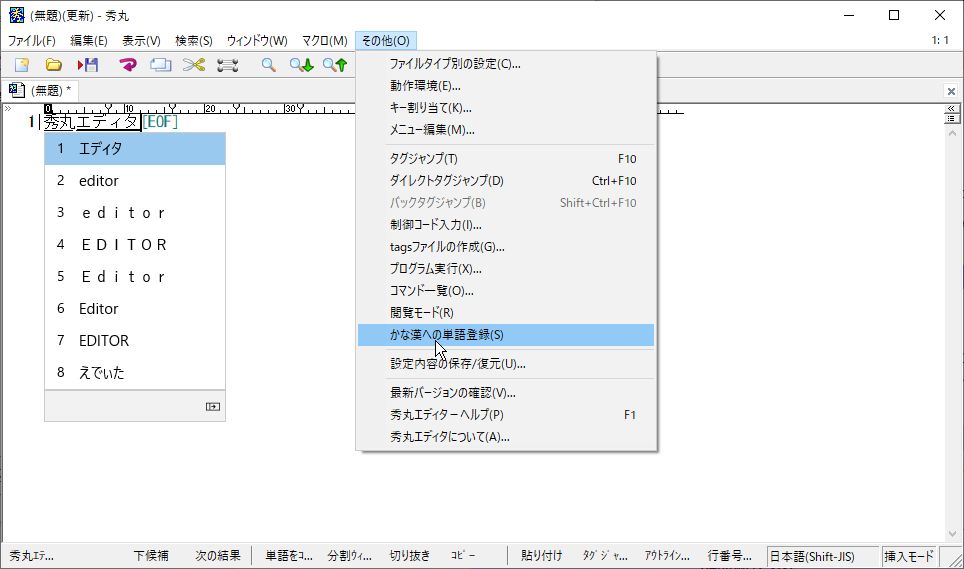Screen dimensions: 964x569
Task: Click the 秀丸エデ... function key button
Action: [x=31, y=555]
